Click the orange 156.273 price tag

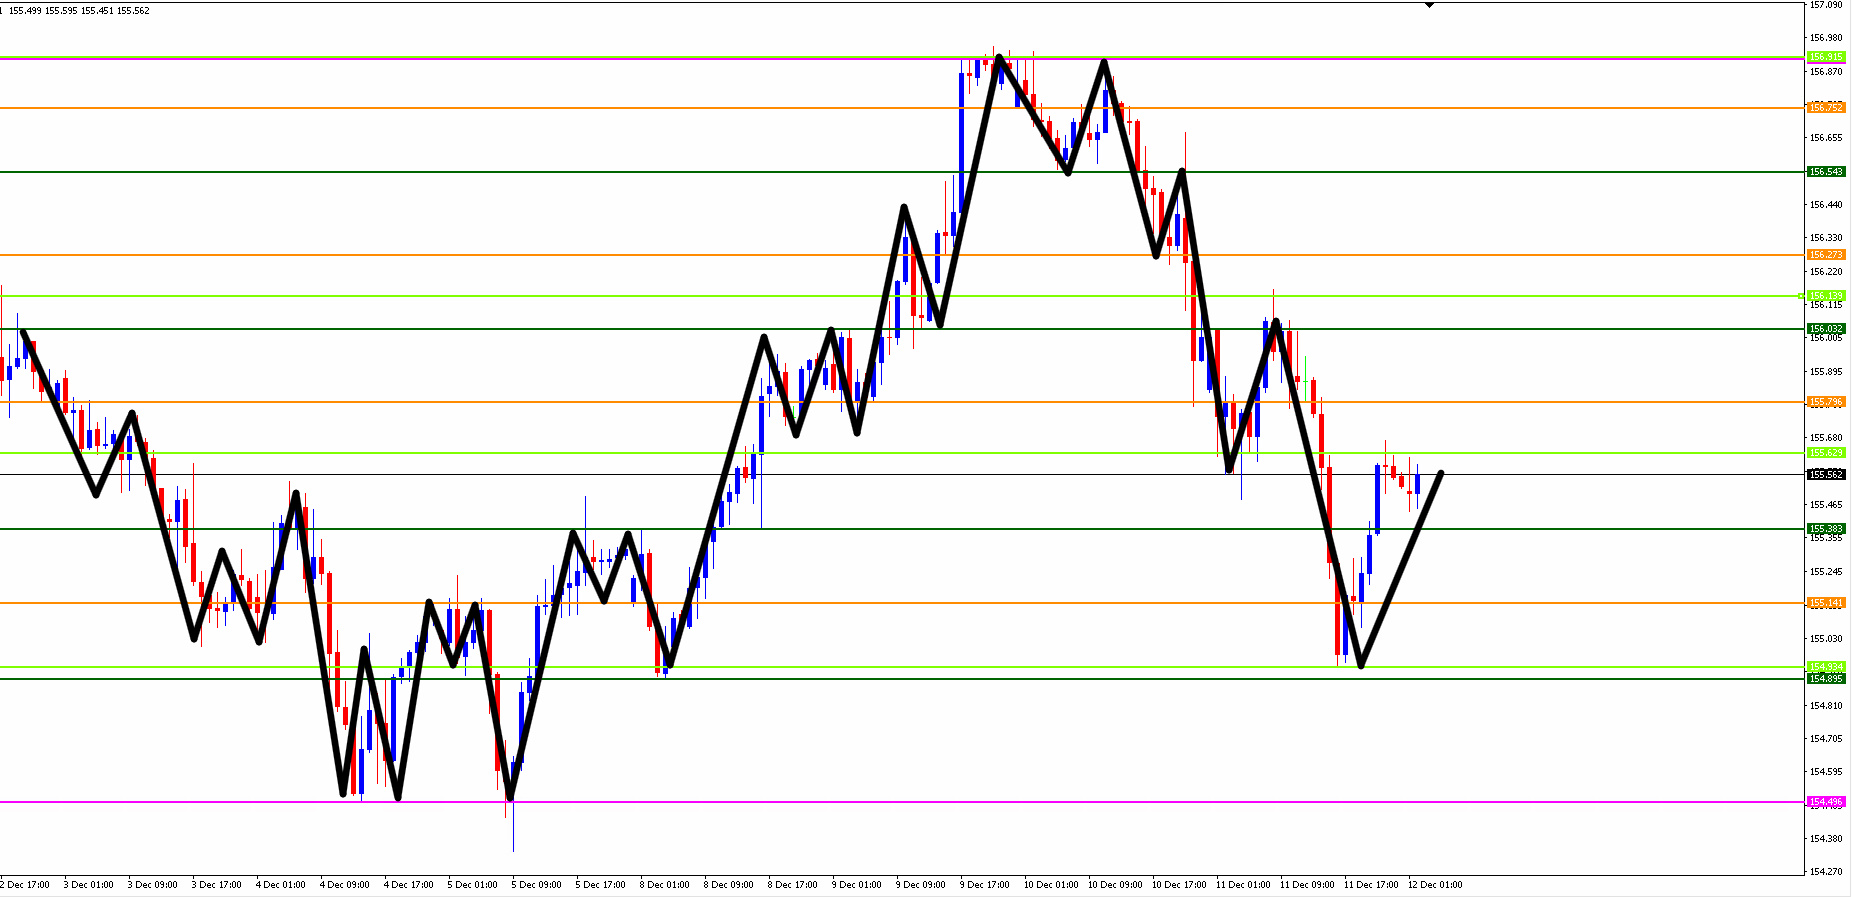(1826, 255)
